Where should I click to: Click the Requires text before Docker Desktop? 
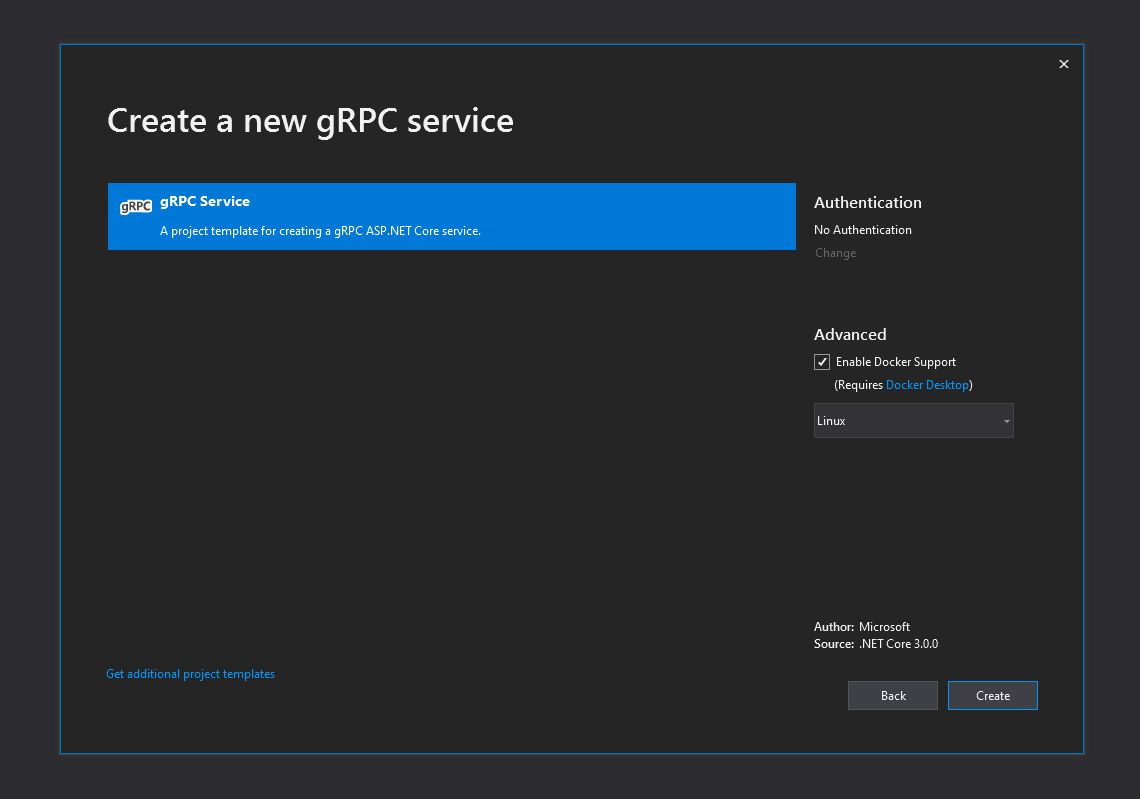point(860,385)
